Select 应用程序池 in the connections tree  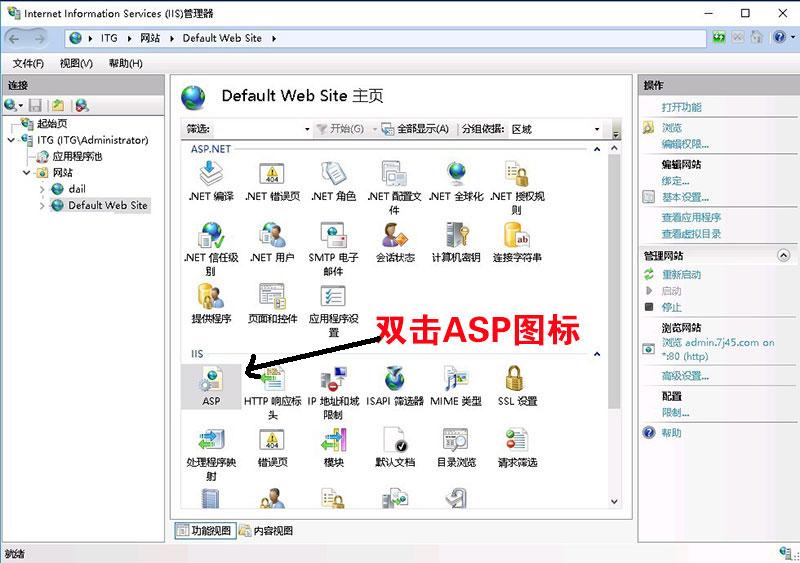pos(77,156)
